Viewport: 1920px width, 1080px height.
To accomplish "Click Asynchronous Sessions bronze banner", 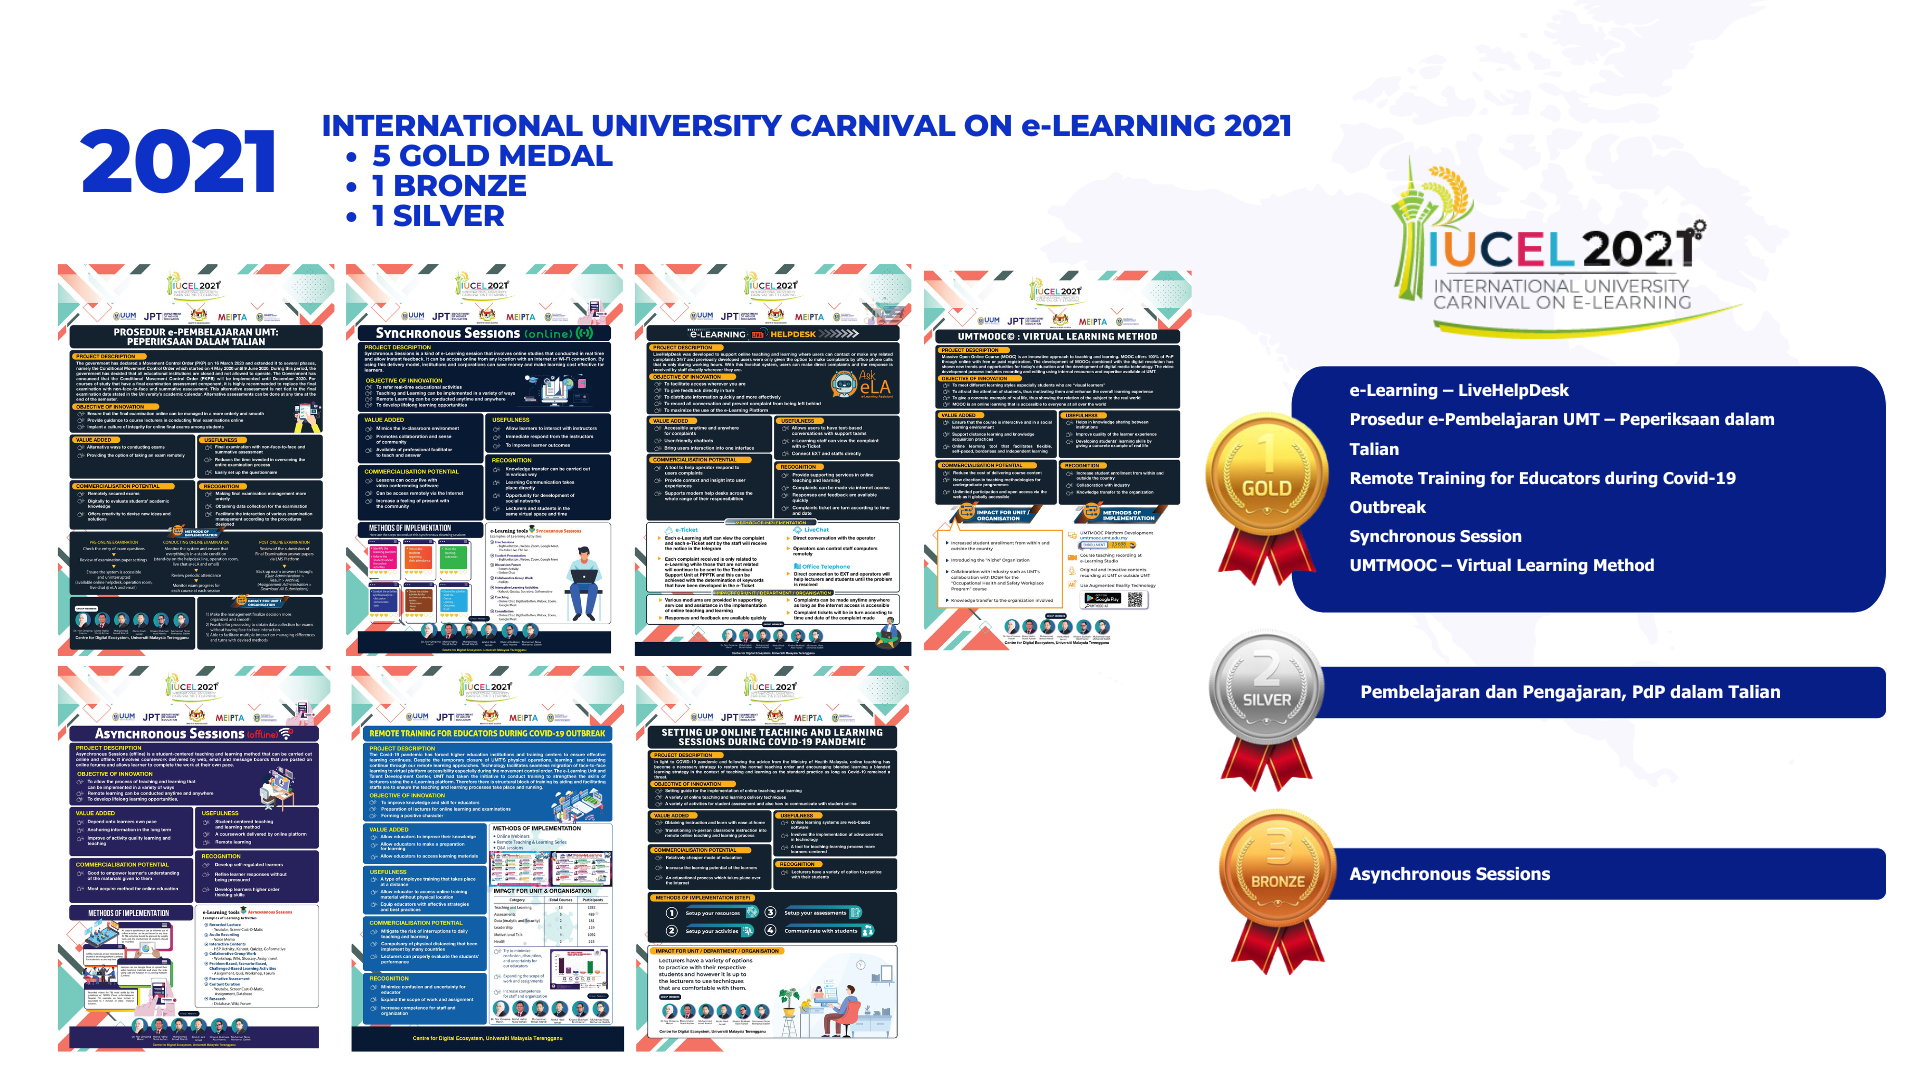I will 1449,874.
